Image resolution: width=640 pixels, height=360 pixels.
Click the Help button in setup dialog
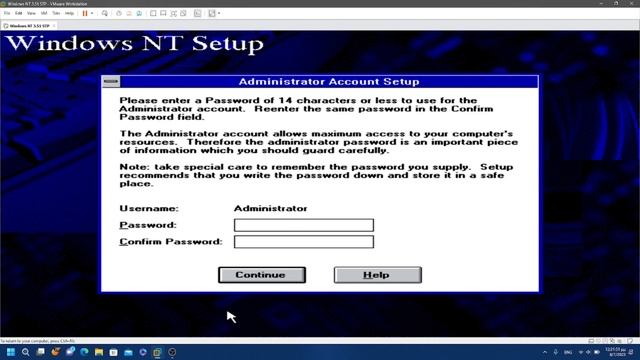pyautogui.click(x=378, y=275)
